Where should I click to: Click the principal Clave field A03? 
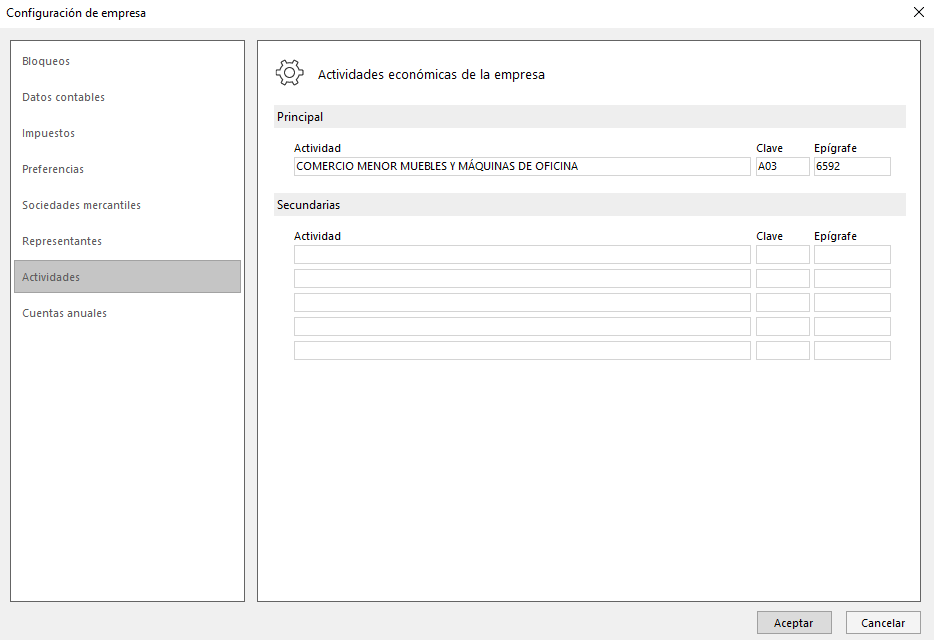tap(783, 166)
